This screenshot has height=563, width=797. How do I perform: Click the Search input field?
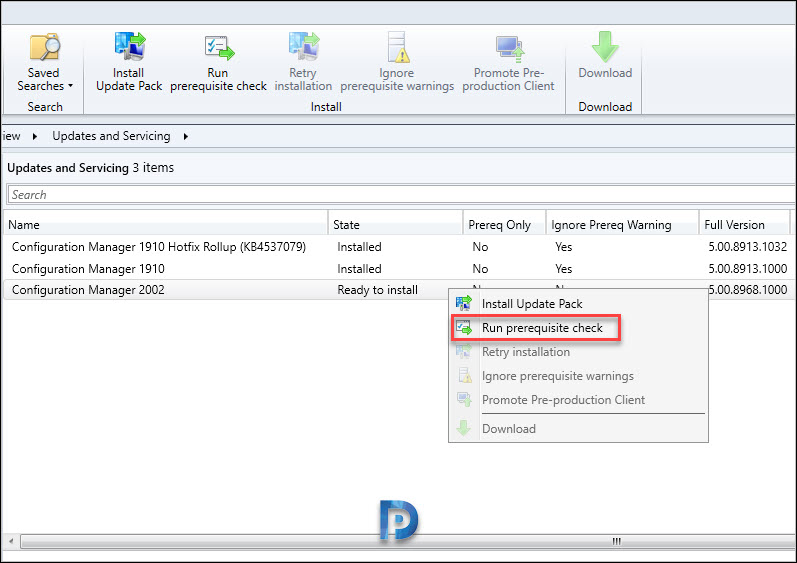tap(401, 195)
